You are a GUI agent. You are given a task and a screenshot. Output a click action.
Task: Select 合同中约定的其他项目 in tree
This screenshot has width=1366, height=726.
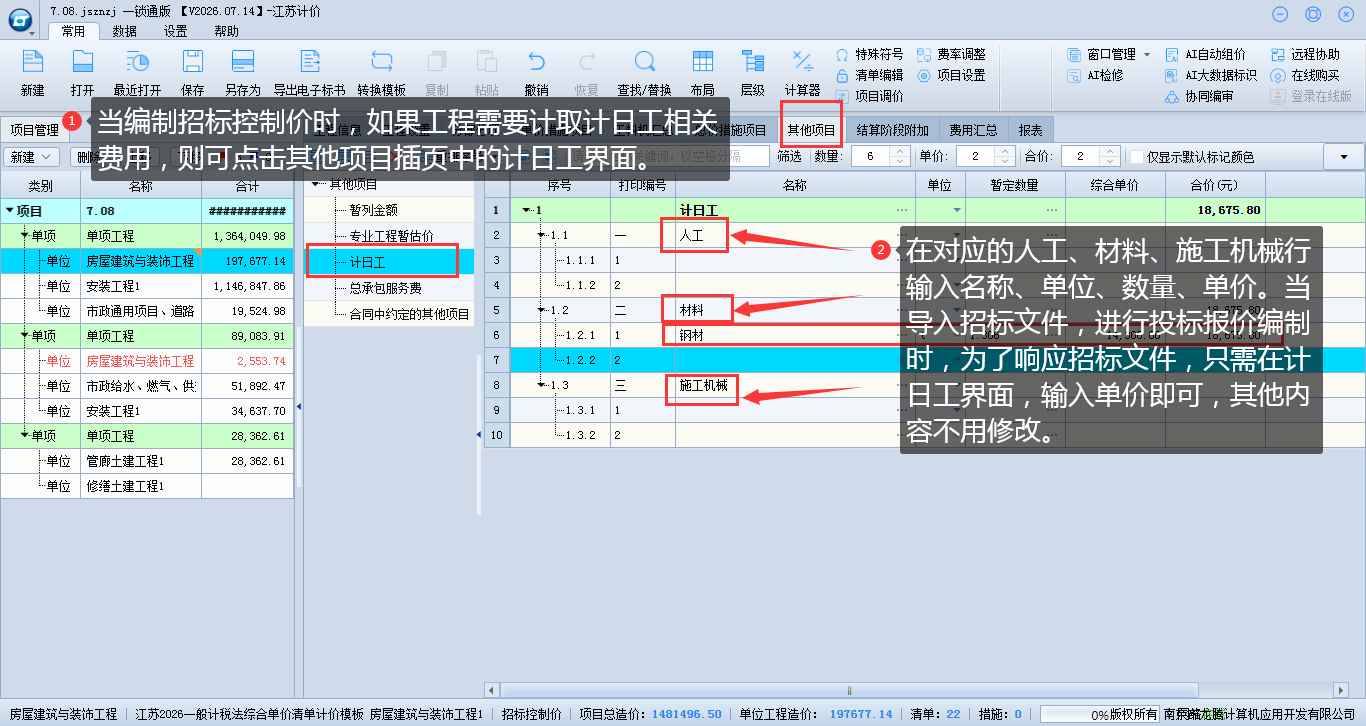(x=409, y=314)
